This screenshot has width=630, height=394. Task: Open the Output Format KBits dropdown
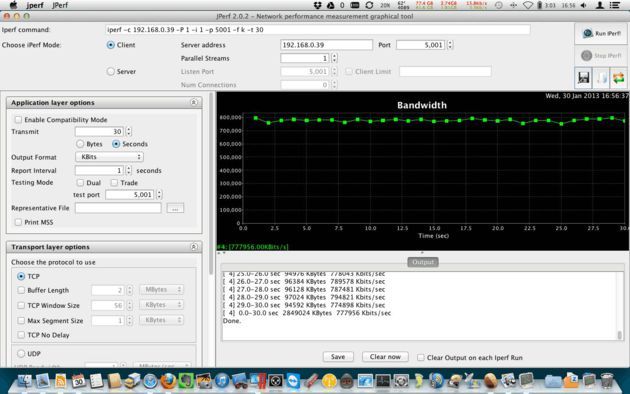click(x=110, y=157)
